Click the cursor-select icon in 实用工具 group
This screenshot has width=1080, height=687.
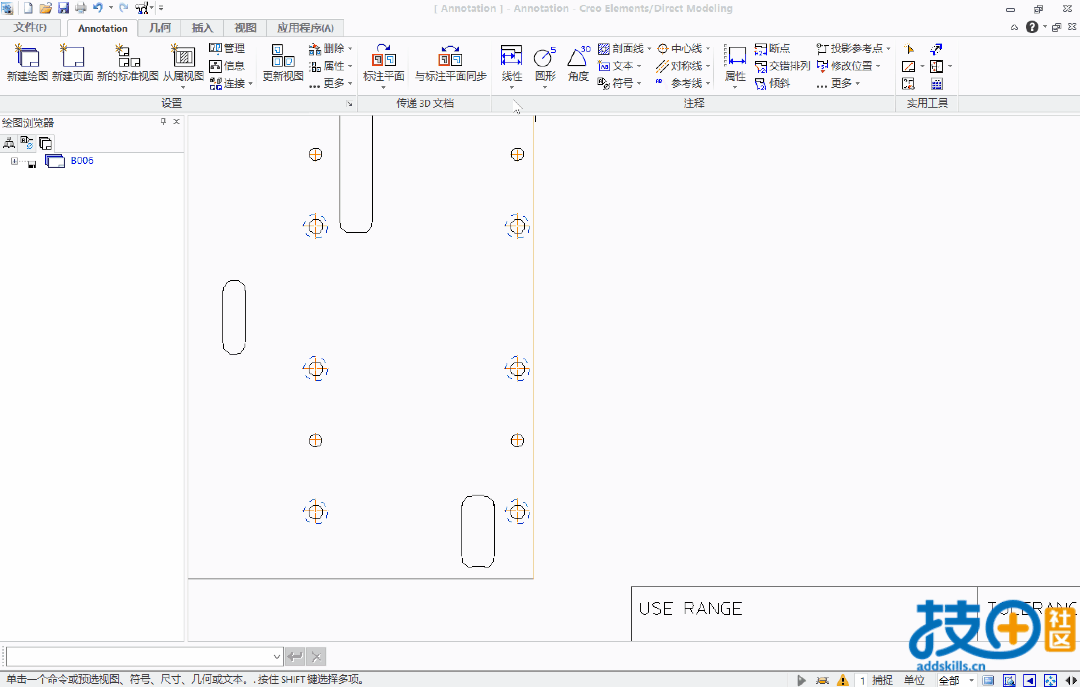[x=909, y=49]
